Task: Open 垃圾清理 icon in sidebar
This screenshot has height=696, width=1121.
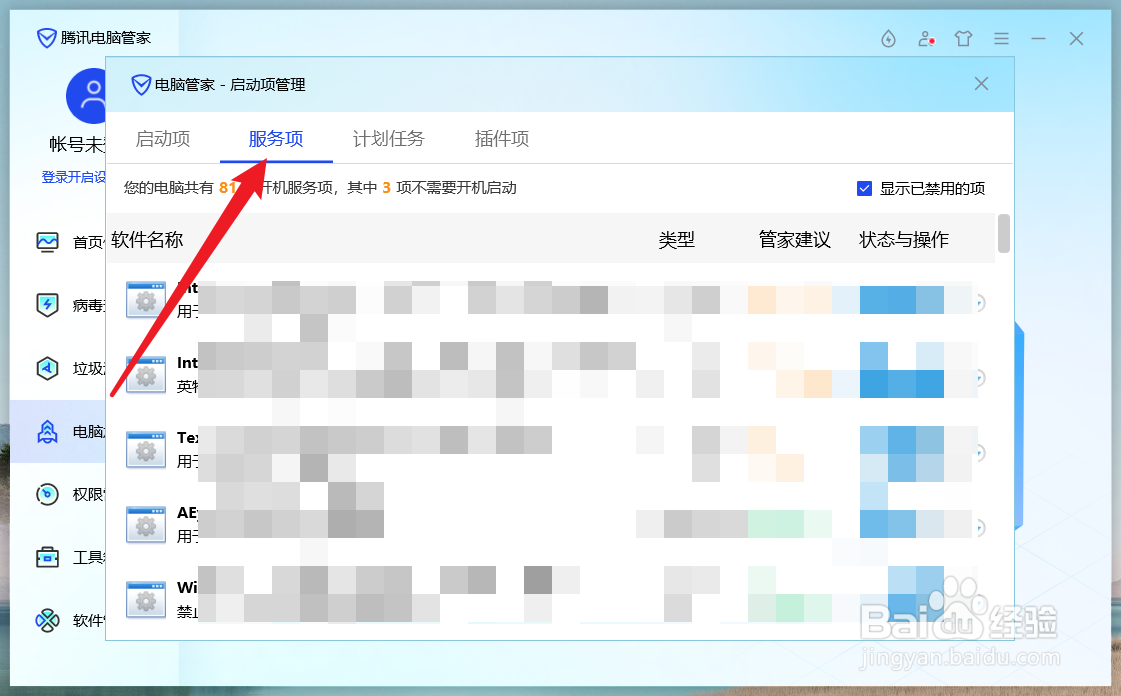Action: [x=47, y=368]
